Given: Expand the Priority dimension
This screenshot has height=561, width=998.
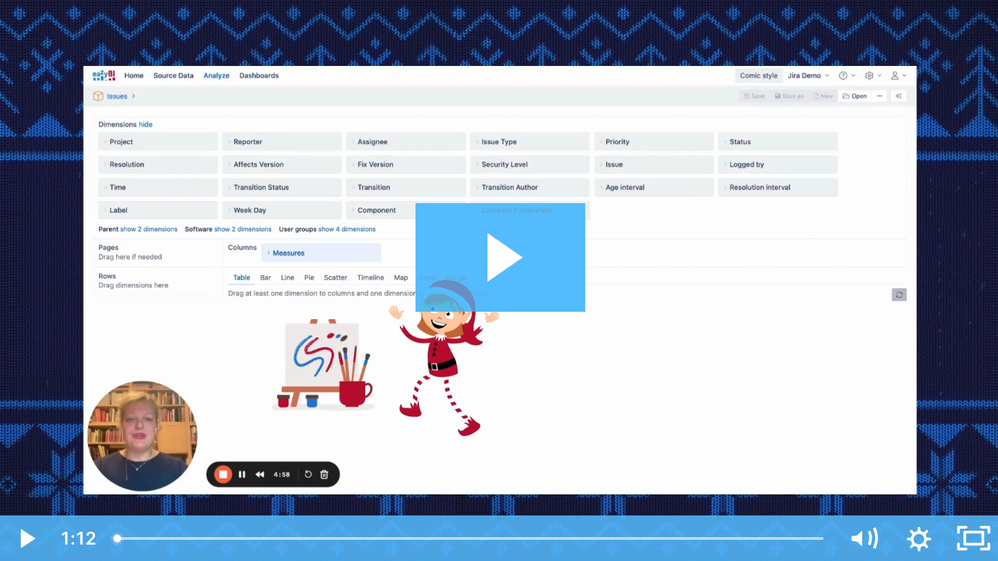Looking at the screenshot, I should tap(654, 141).
